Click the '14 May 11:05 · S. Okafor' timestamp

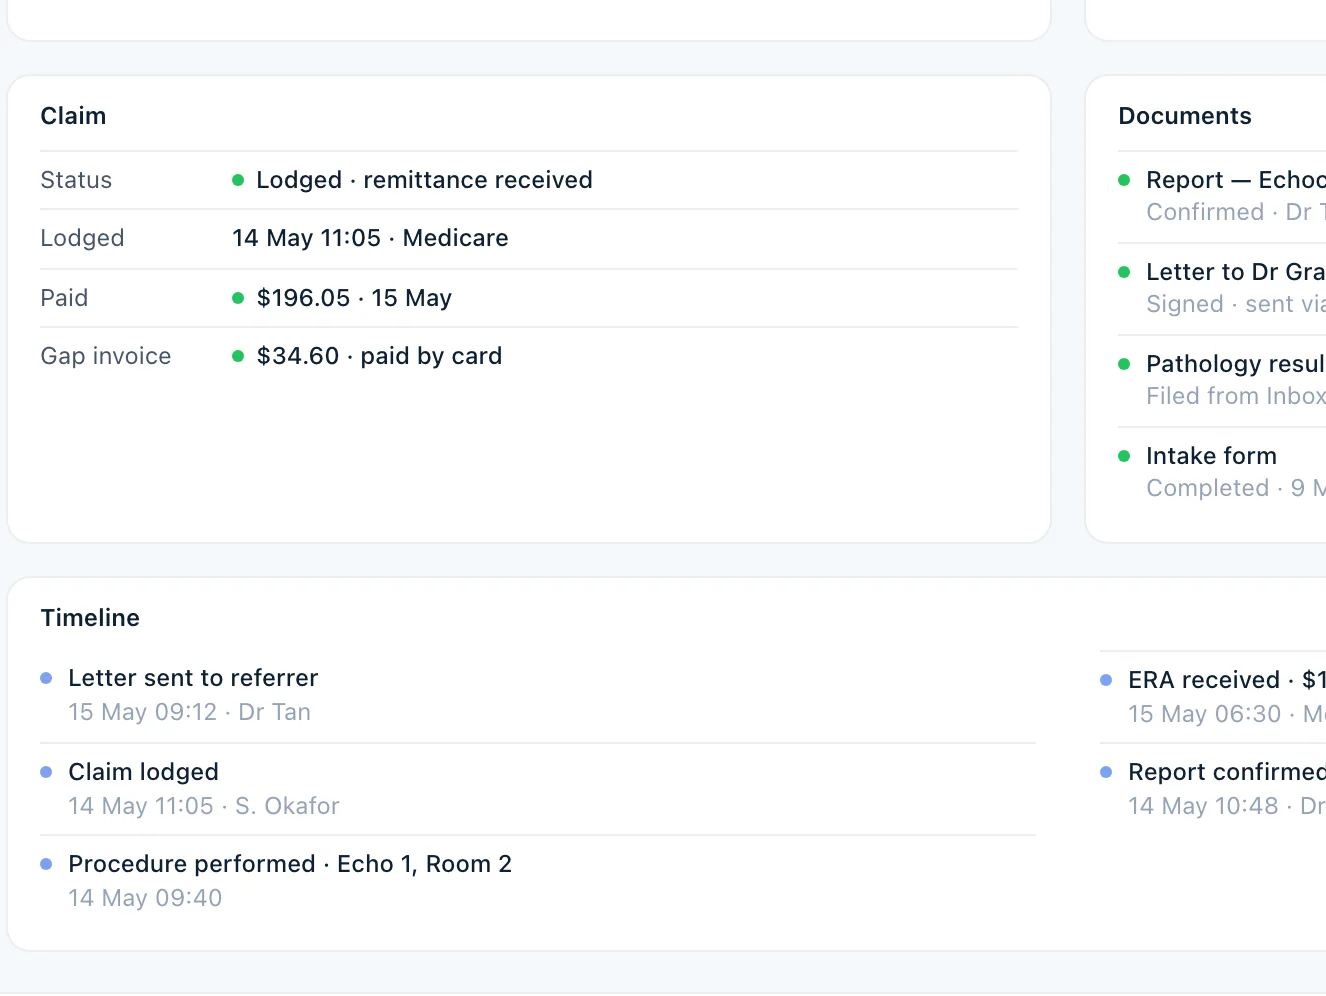(204, 806)
